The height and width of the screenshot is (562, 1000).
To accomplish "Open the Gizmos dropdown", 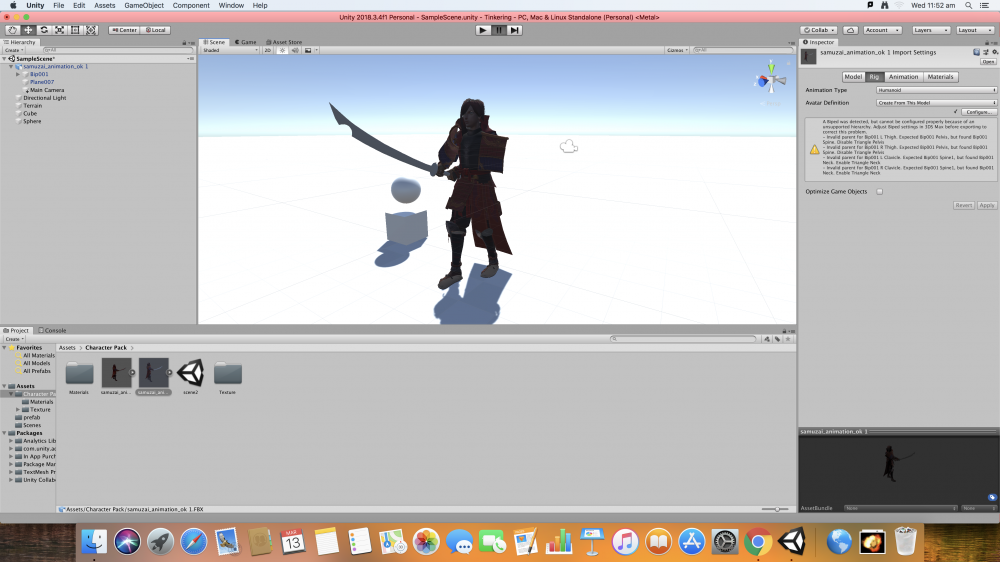I will [x=676, y=50].
